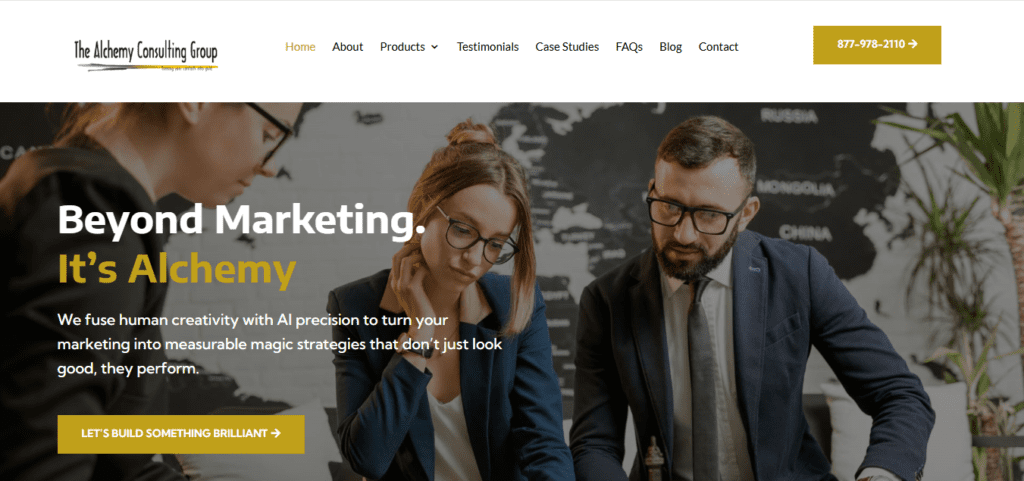Open the Blog link
Image resolution: width=1024 pixels, height=481 pixels.
(x=671, y=47)
